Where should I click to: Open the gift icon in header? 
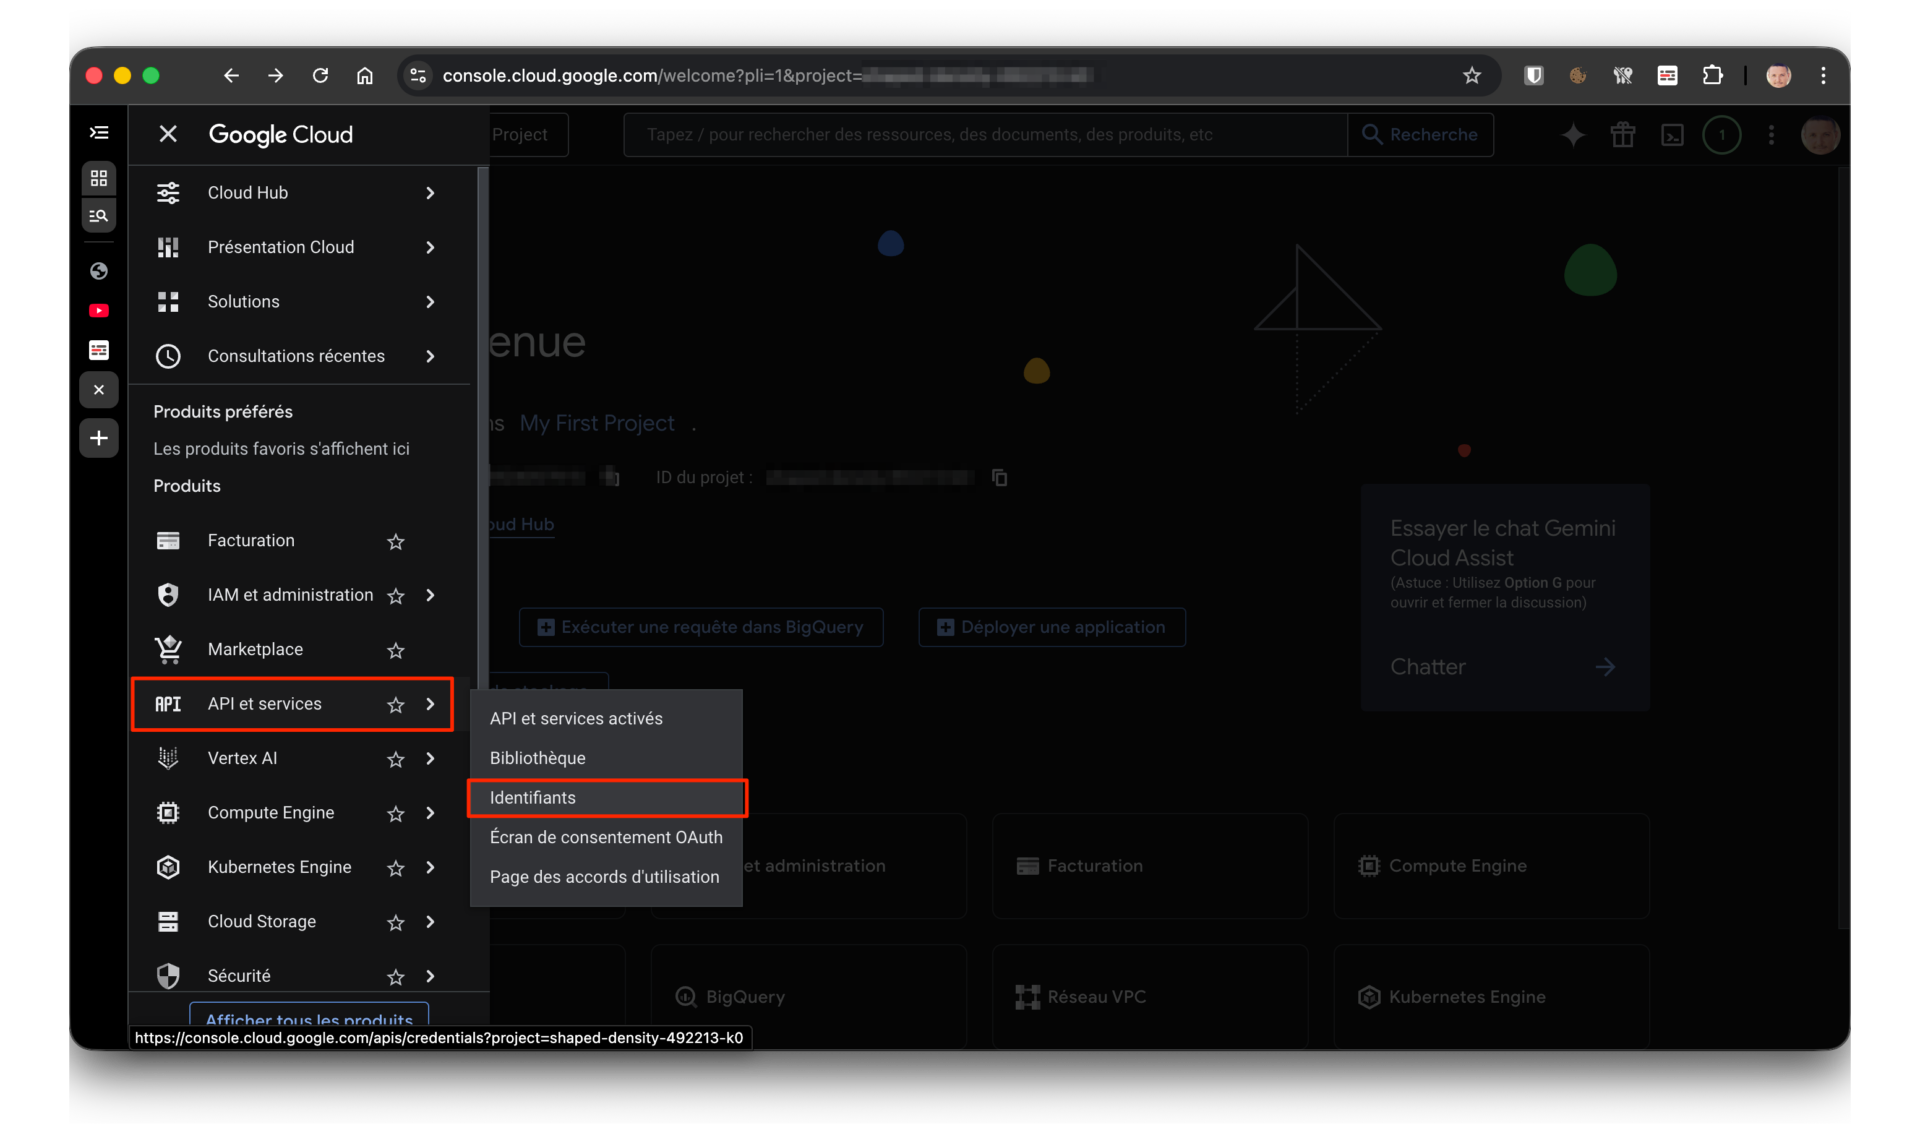pyautogui.click(x=1623, y=135)
